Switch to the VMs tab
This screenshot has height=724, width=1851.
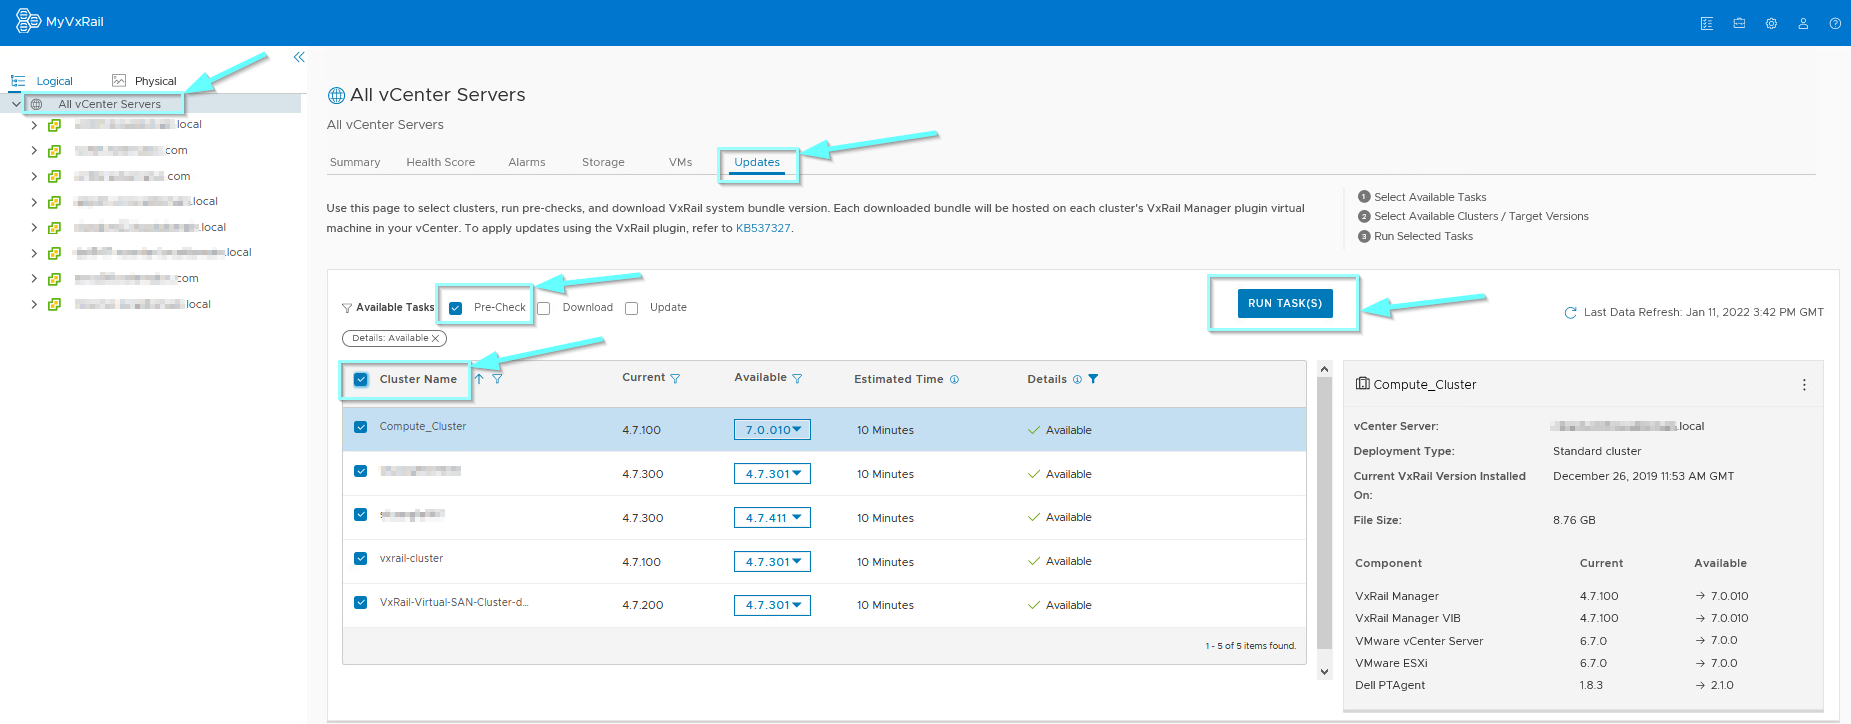681,162
